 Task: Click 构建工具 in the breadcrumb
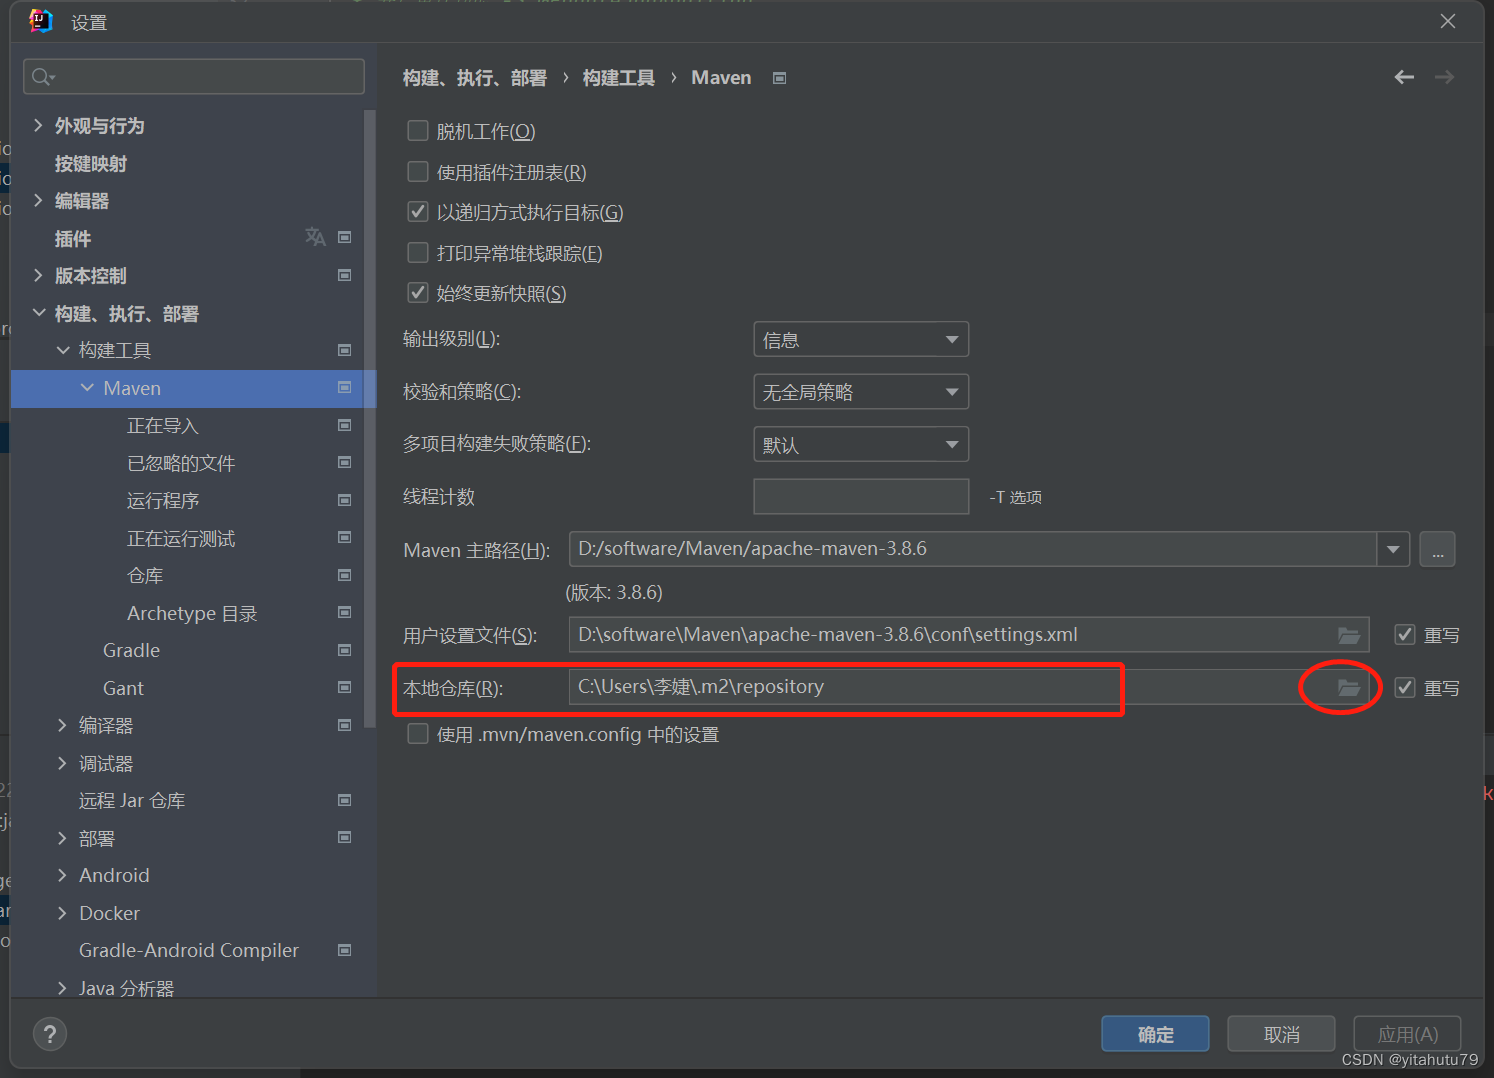(619, 78)
